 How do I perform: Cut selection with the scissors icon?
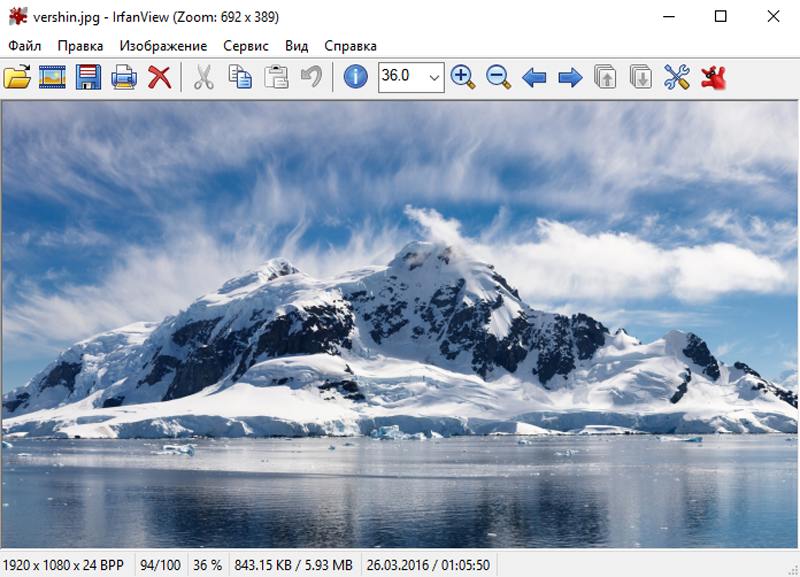click(x=204, y=78)
